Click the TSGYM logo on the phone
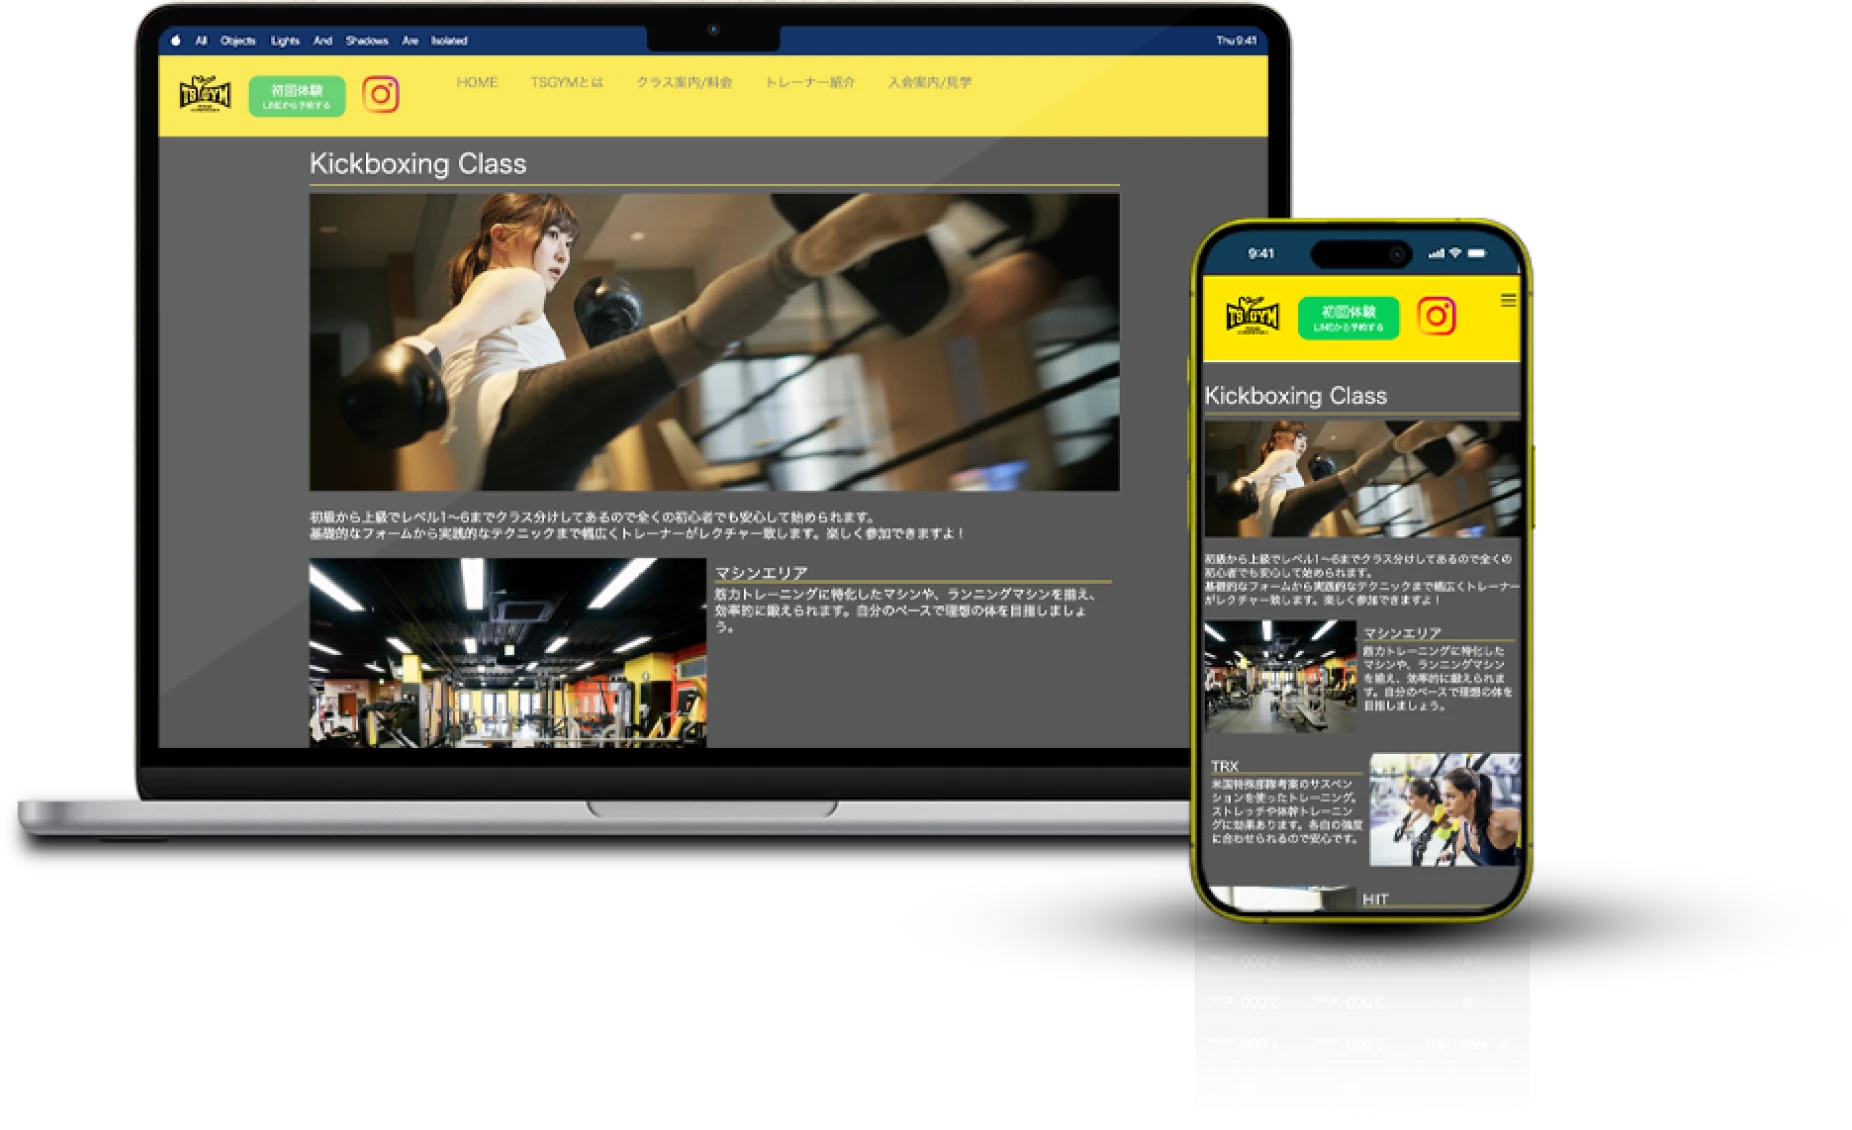The width and height of the screenshot is (1852, 1130). pos(1252,316)
